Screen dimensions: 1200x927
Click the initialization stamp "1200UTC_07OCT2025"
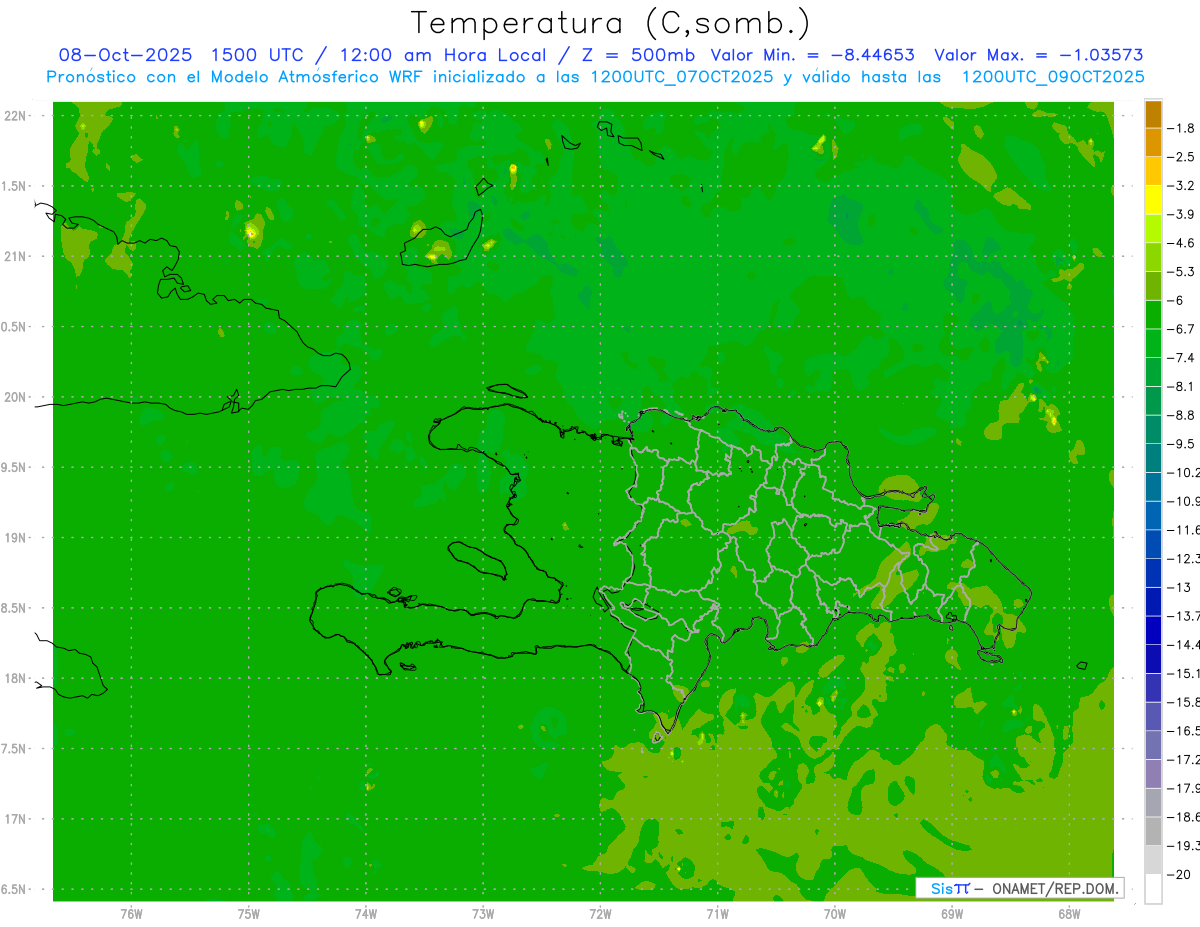682,77
